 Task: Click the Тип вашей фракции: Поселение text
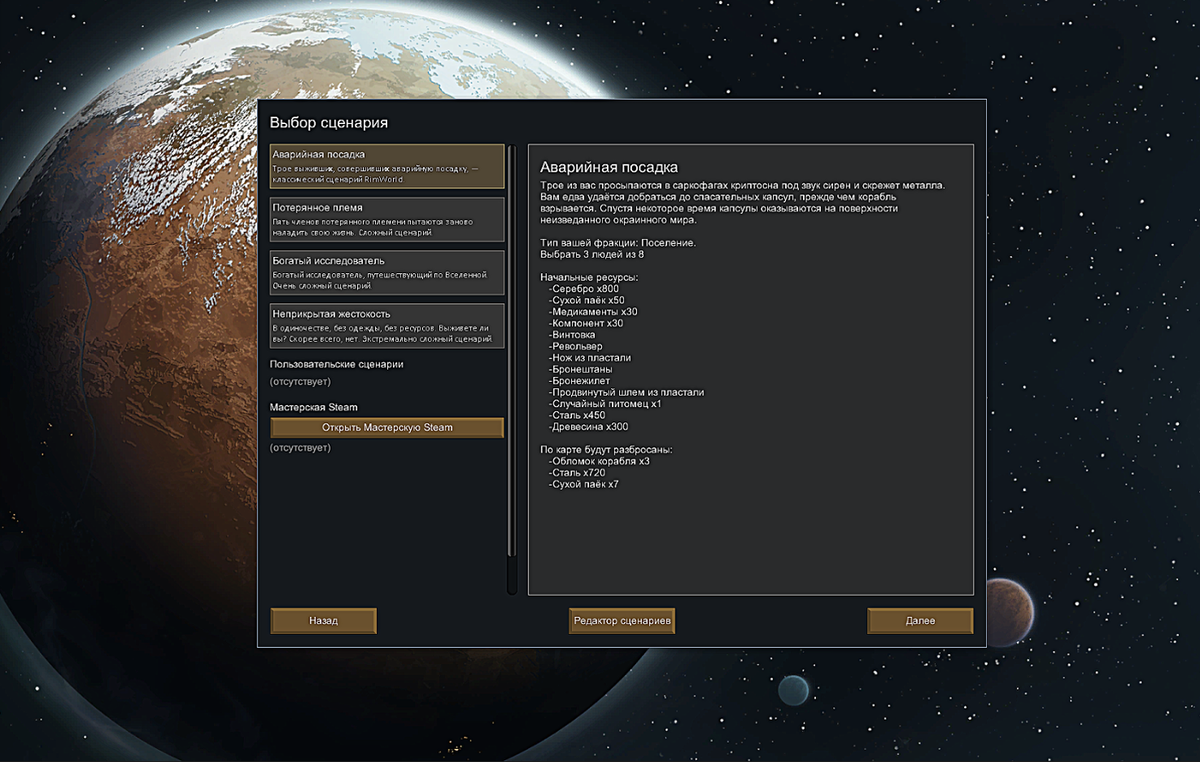click(618, 243)
